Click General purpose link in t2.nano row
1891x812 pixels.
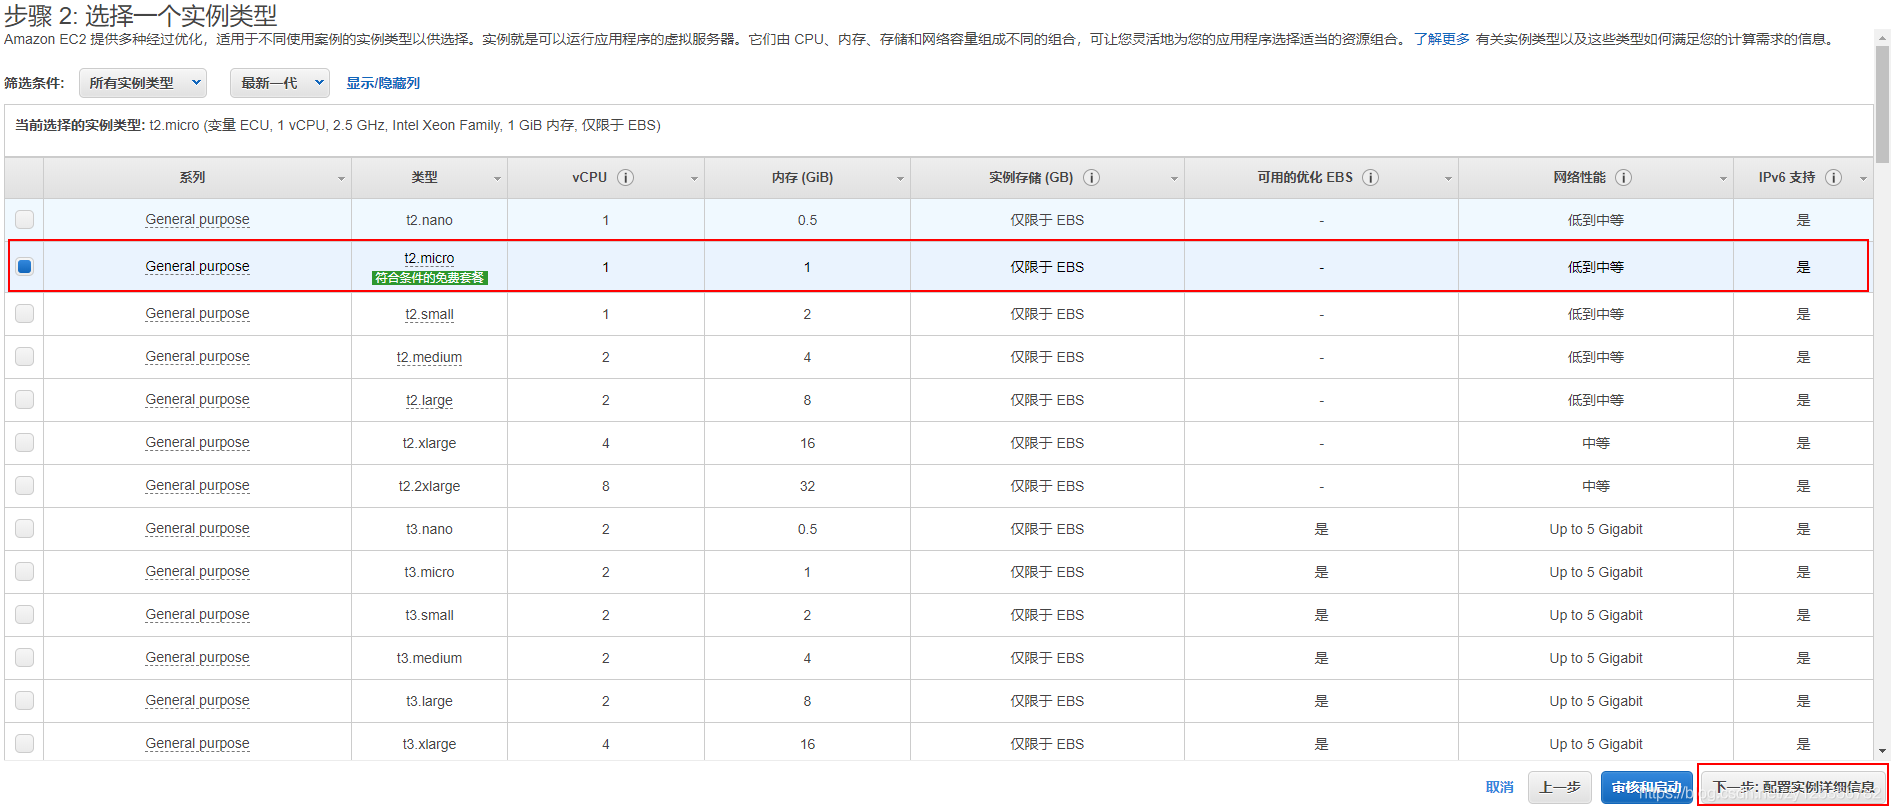[197, 219]
